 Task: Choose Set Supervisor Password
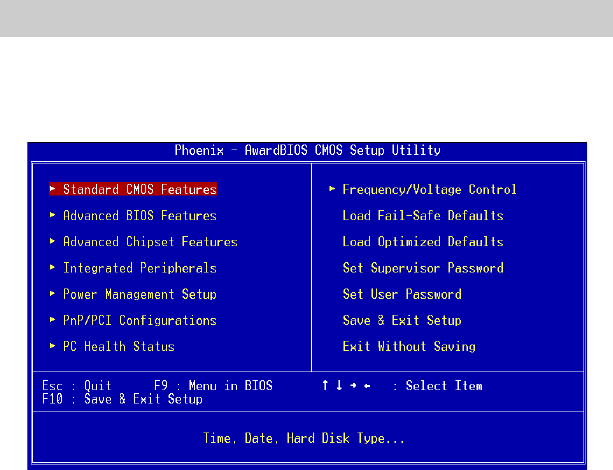pyautogui.click(x=423, y=268)
